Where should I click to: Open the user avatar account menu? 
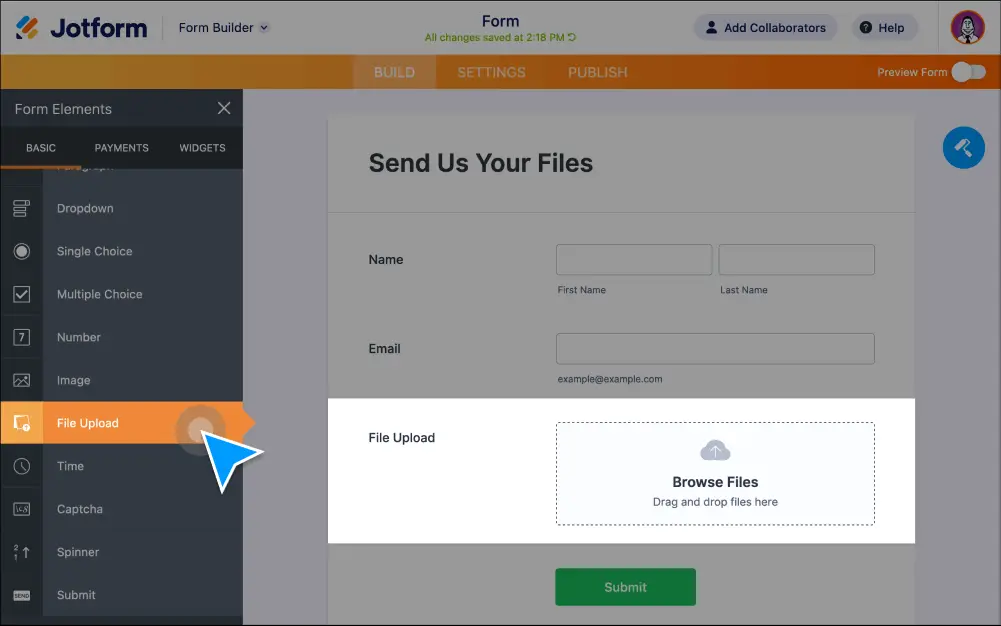(x=967, y=28)
